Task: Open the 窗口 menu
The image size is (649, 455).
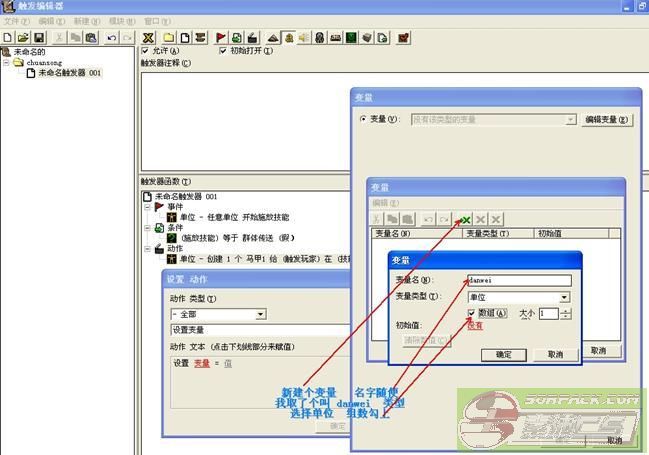Action: (153, 20)
